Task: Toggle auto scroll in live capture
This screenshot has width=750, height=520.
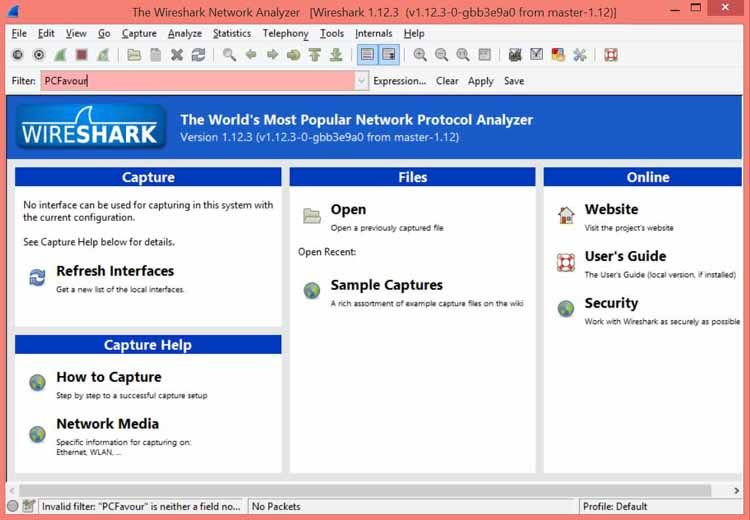Action: pos(389,55)
